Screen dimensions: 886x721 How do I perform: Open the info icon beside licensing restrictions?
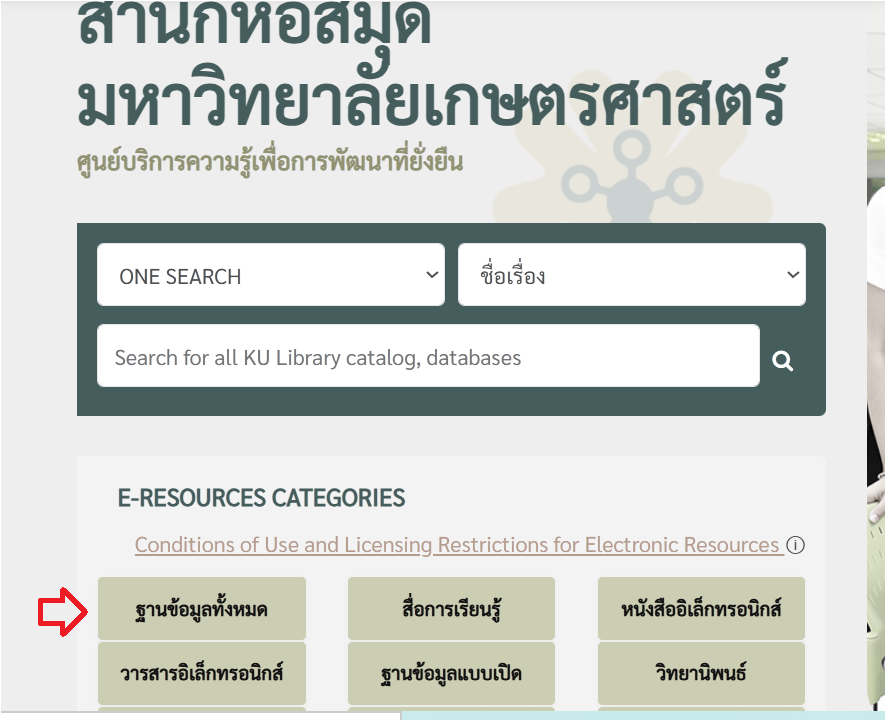coord(796,545)
